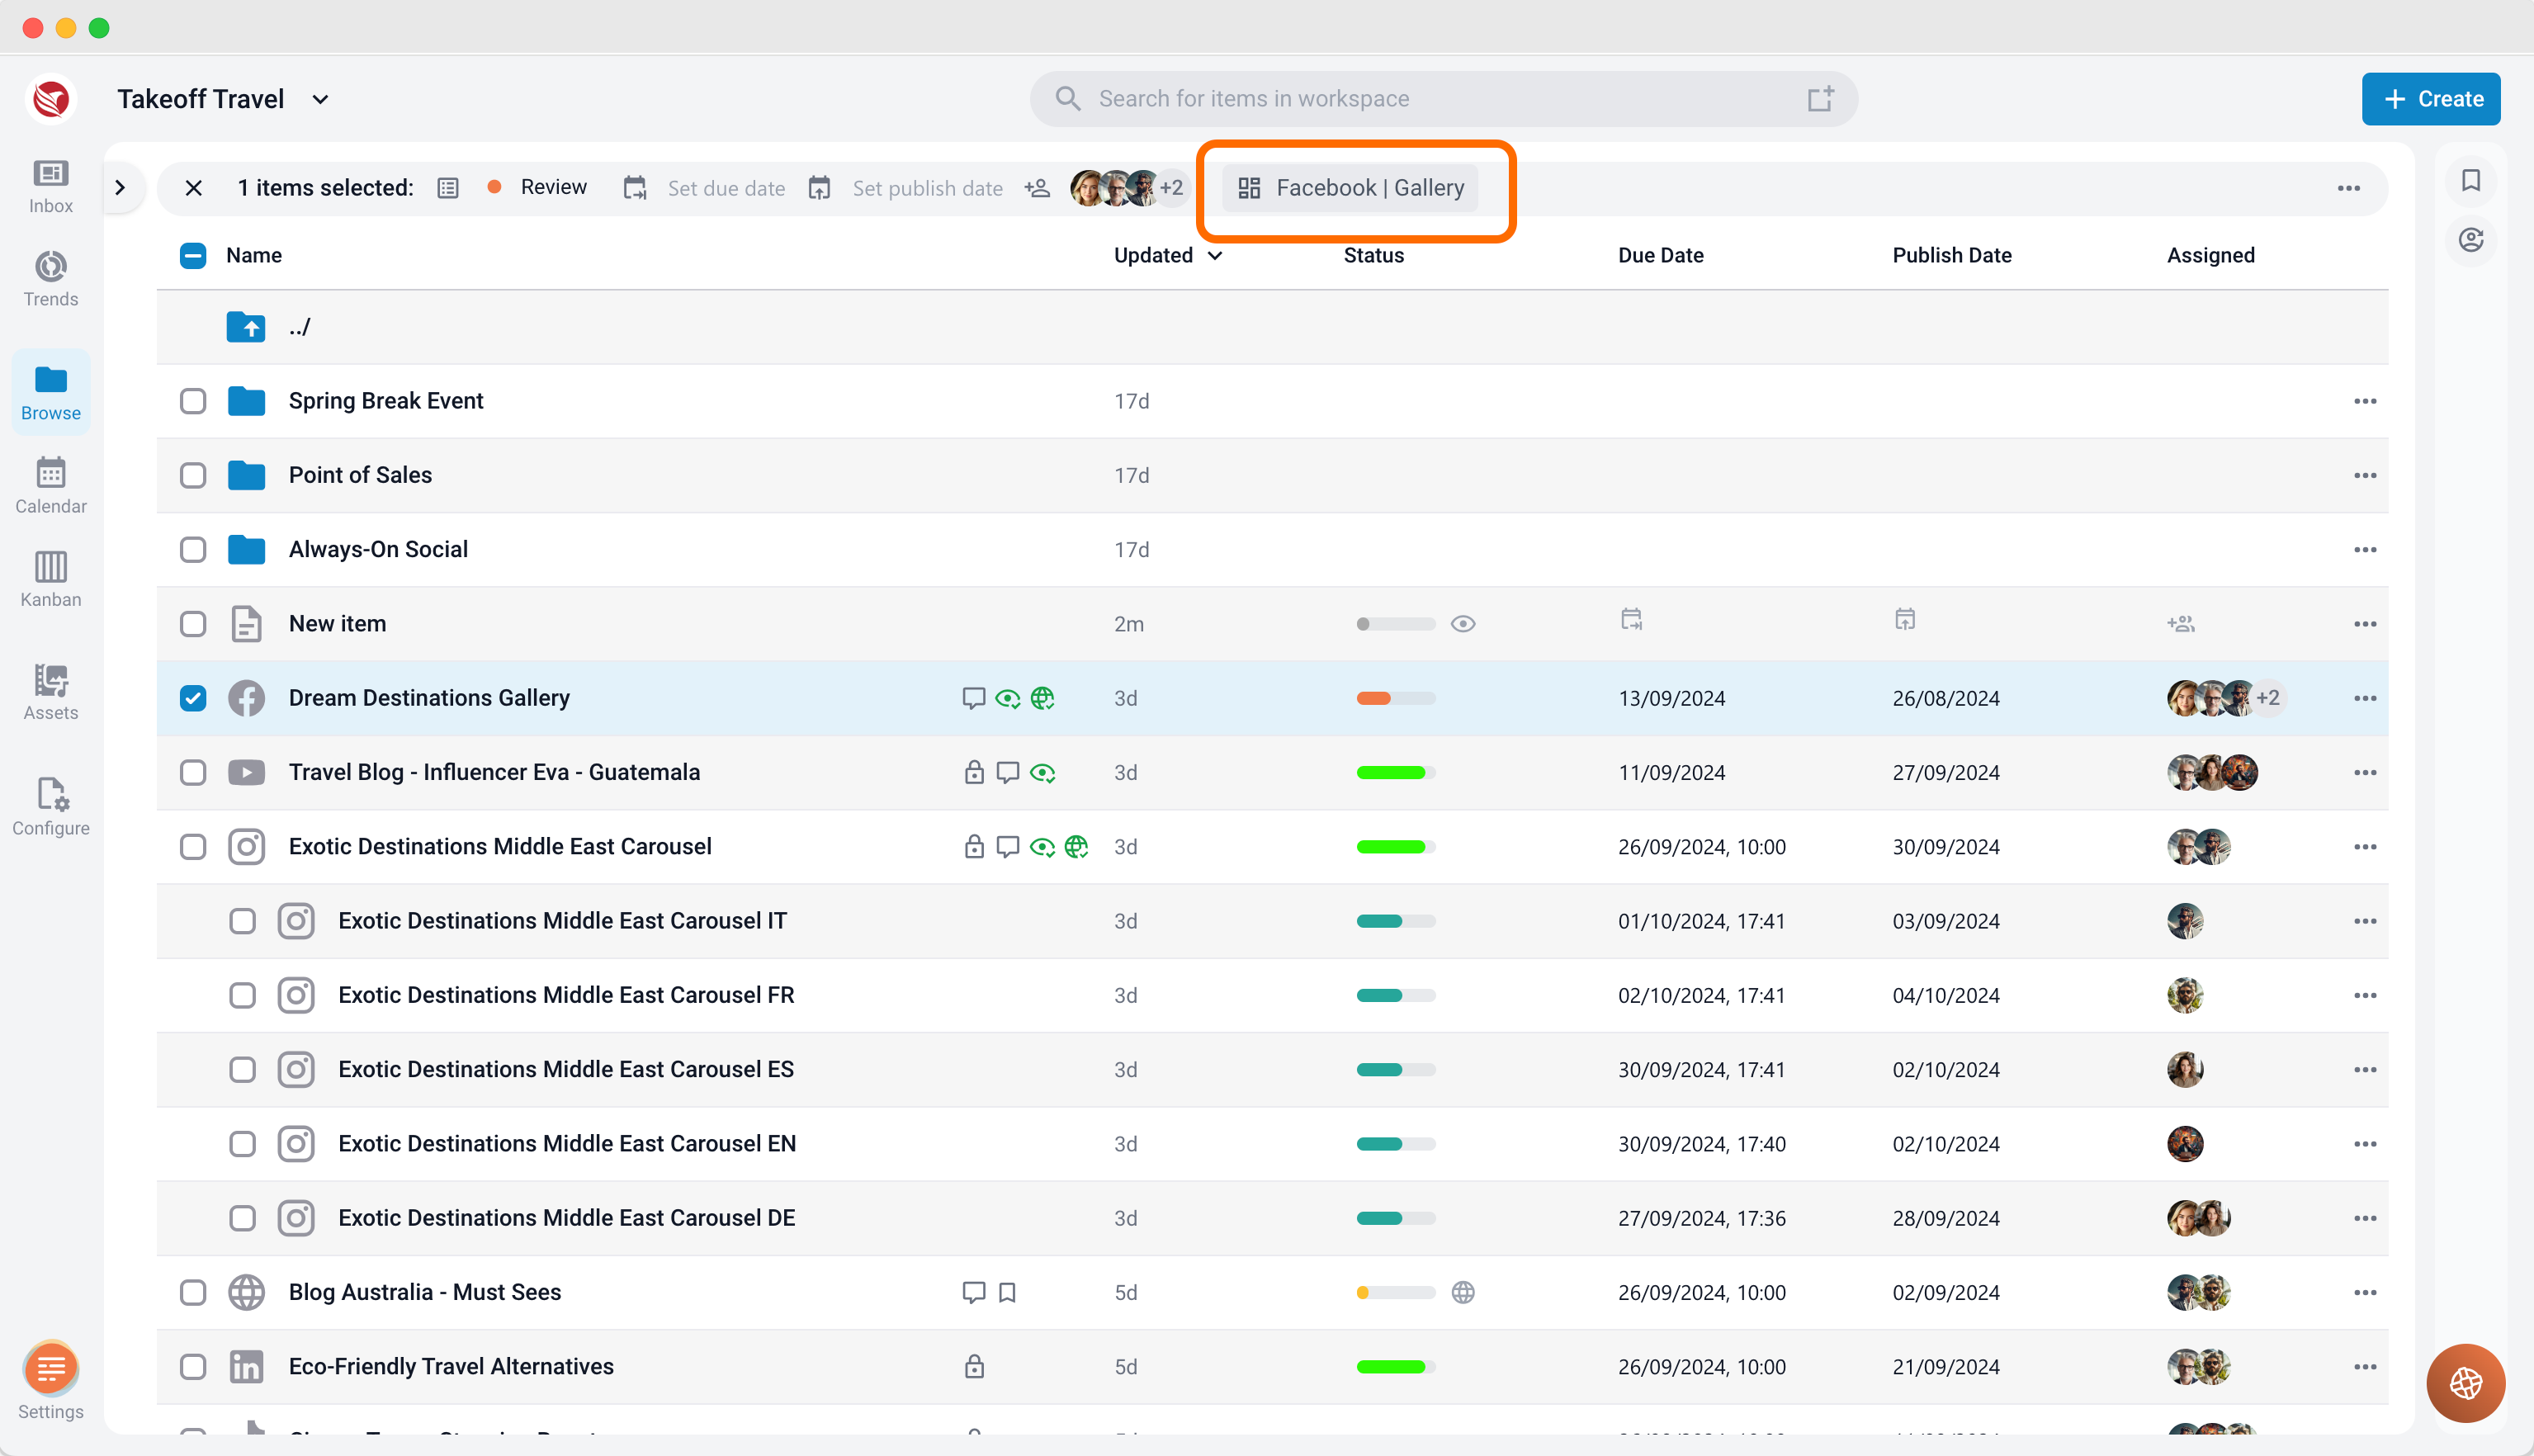2534x1456 pixels.
Task: Open the Settings menu item
Action: [51, 1382]
